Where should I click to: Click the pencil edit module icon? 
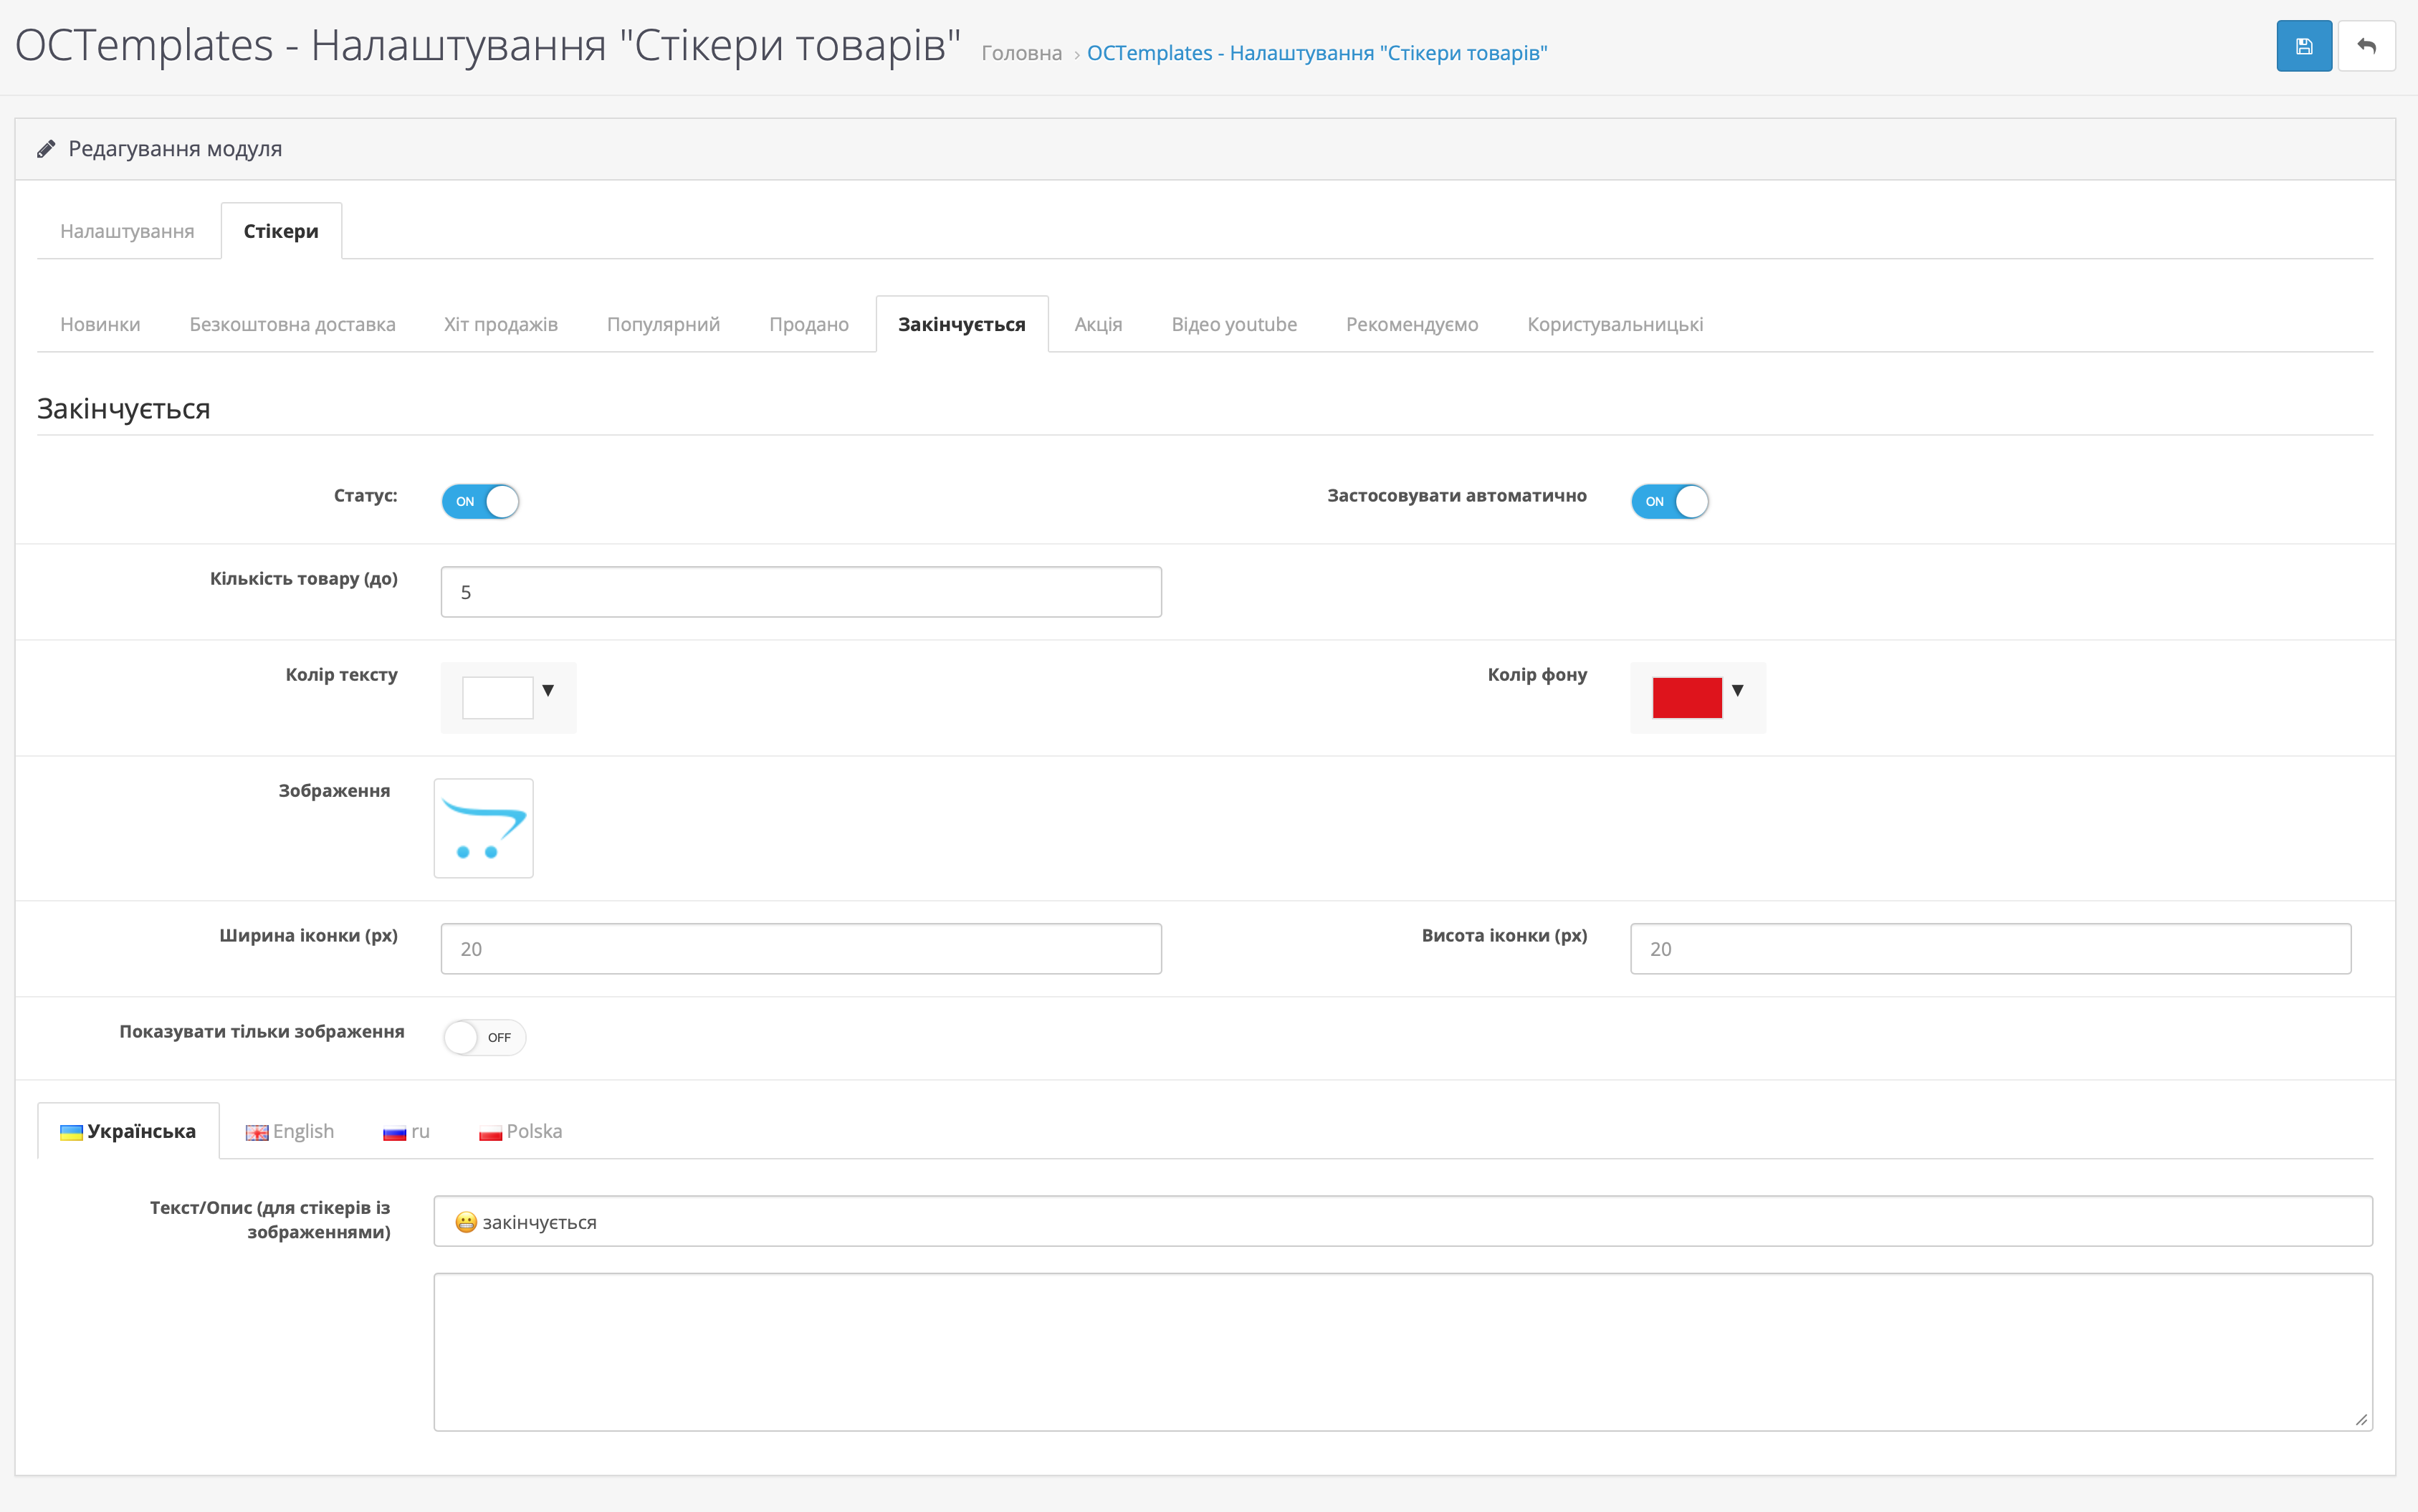click(x=46, y=149)
